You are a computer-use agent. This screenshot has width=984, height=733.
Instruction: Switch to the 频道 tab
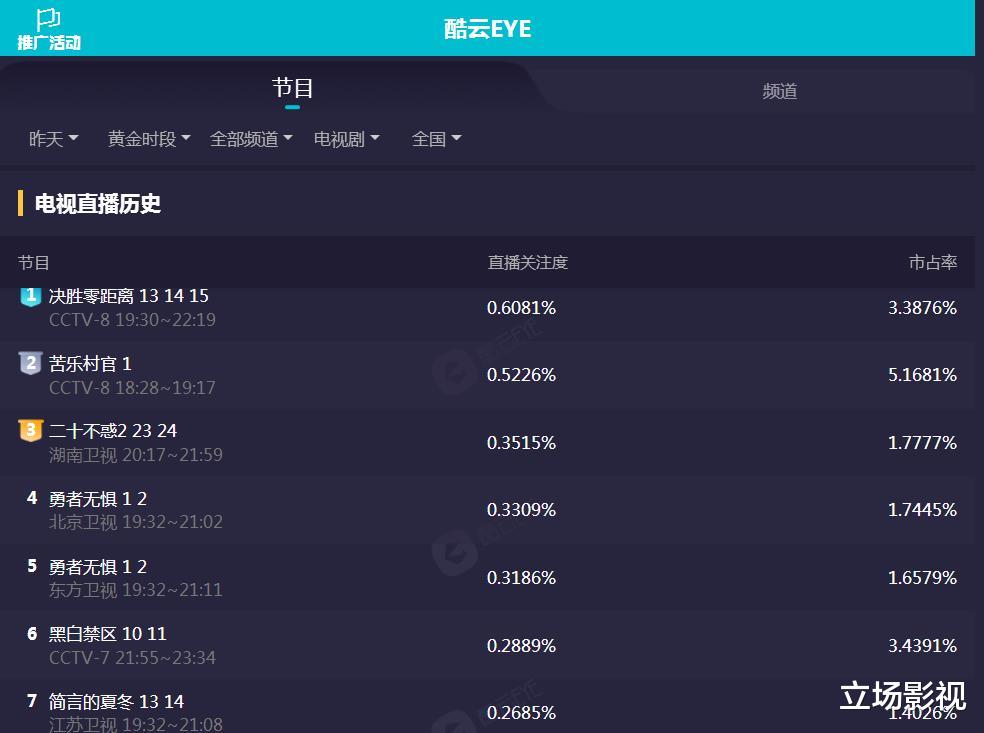coord(779,92)
